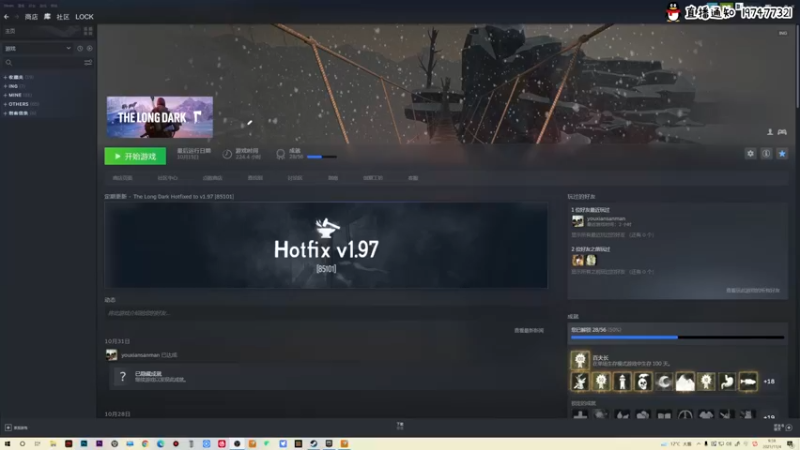Click the activity post input field
The image size is (800, 450).
[x=327, y=313]
